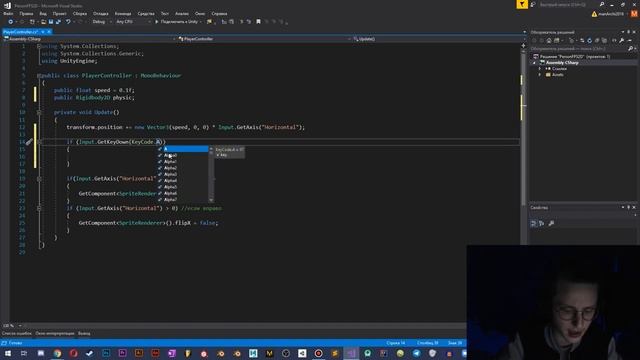
Task: Collapse the Update method outlining region
Action: tap(39, 112)
